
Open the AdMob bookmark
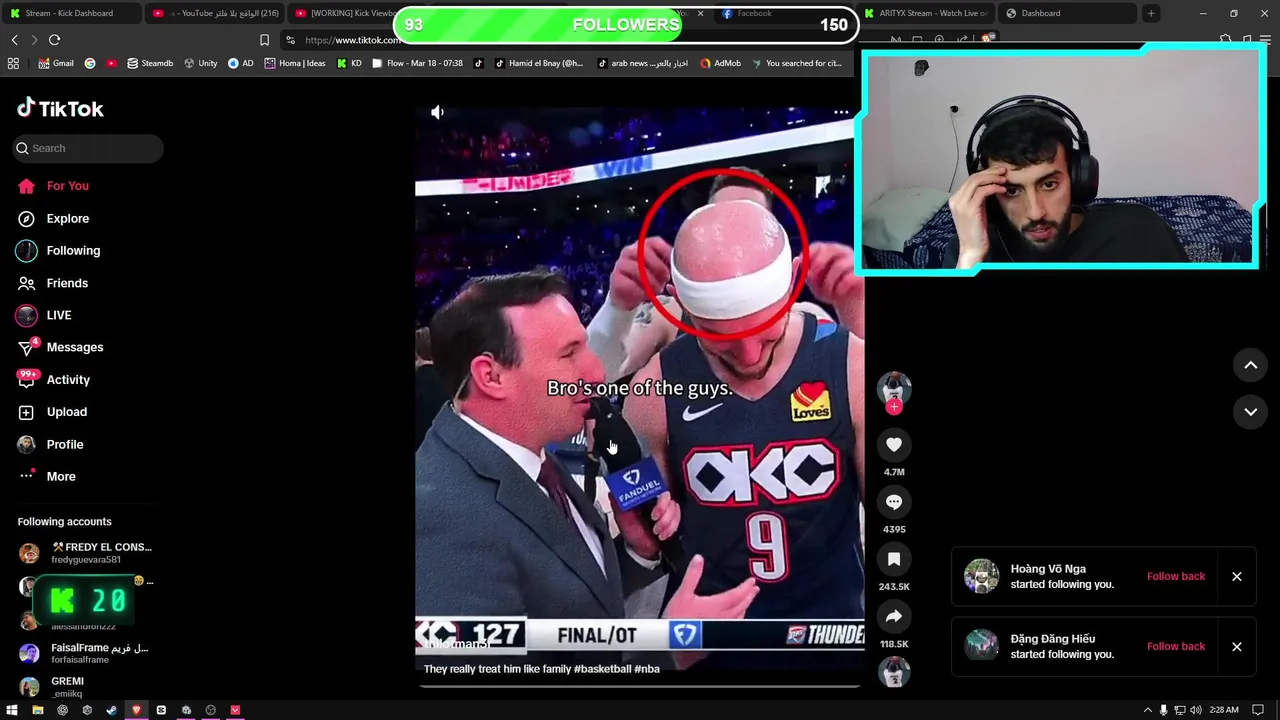pos(720,63)
